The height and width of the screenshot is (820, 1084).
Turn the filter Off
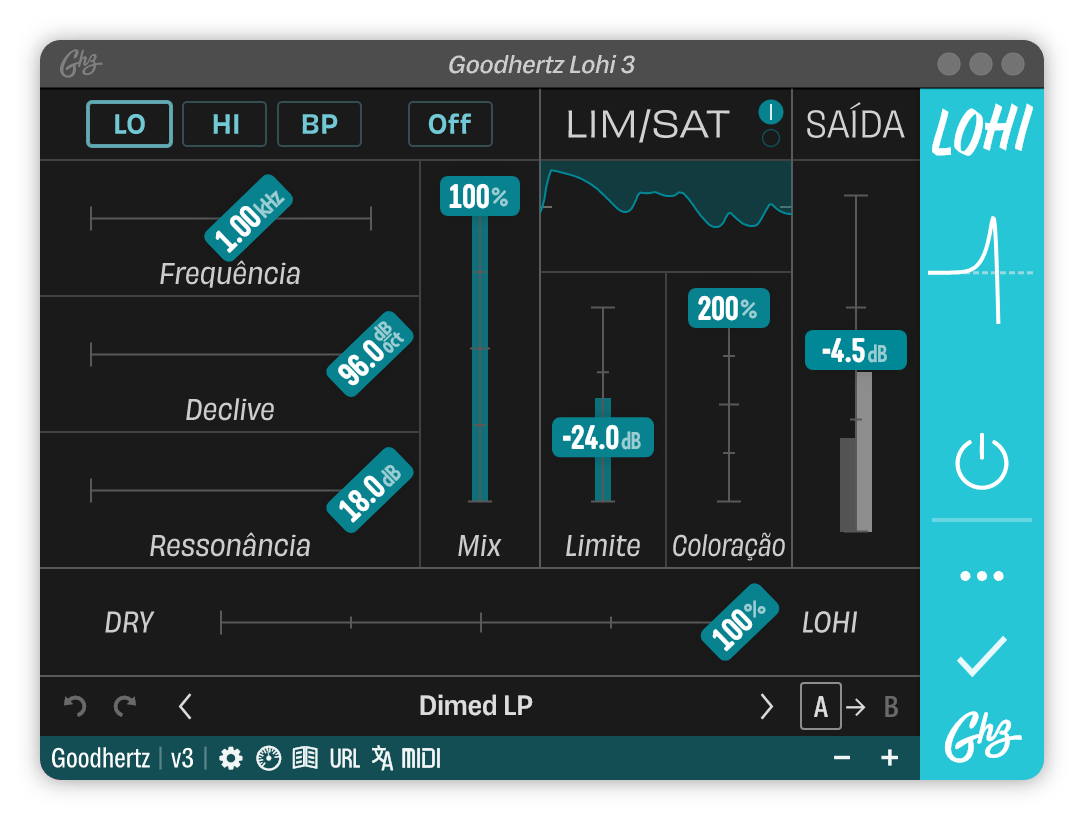point(450,124)
